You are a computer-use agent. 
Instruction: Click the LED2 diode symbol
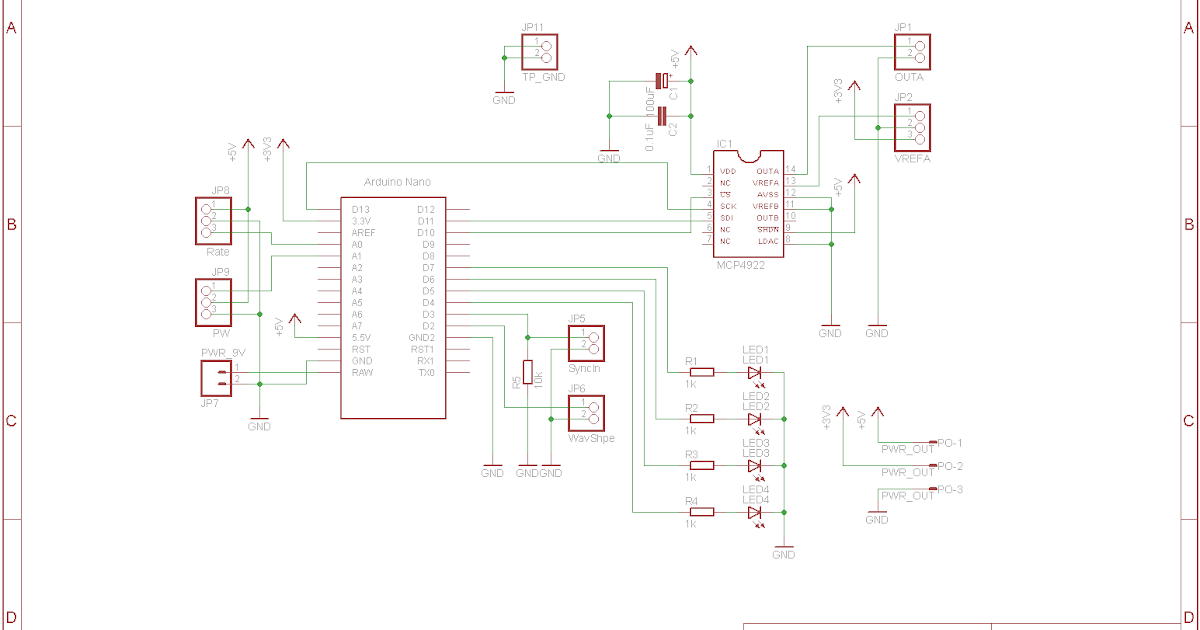755,421
